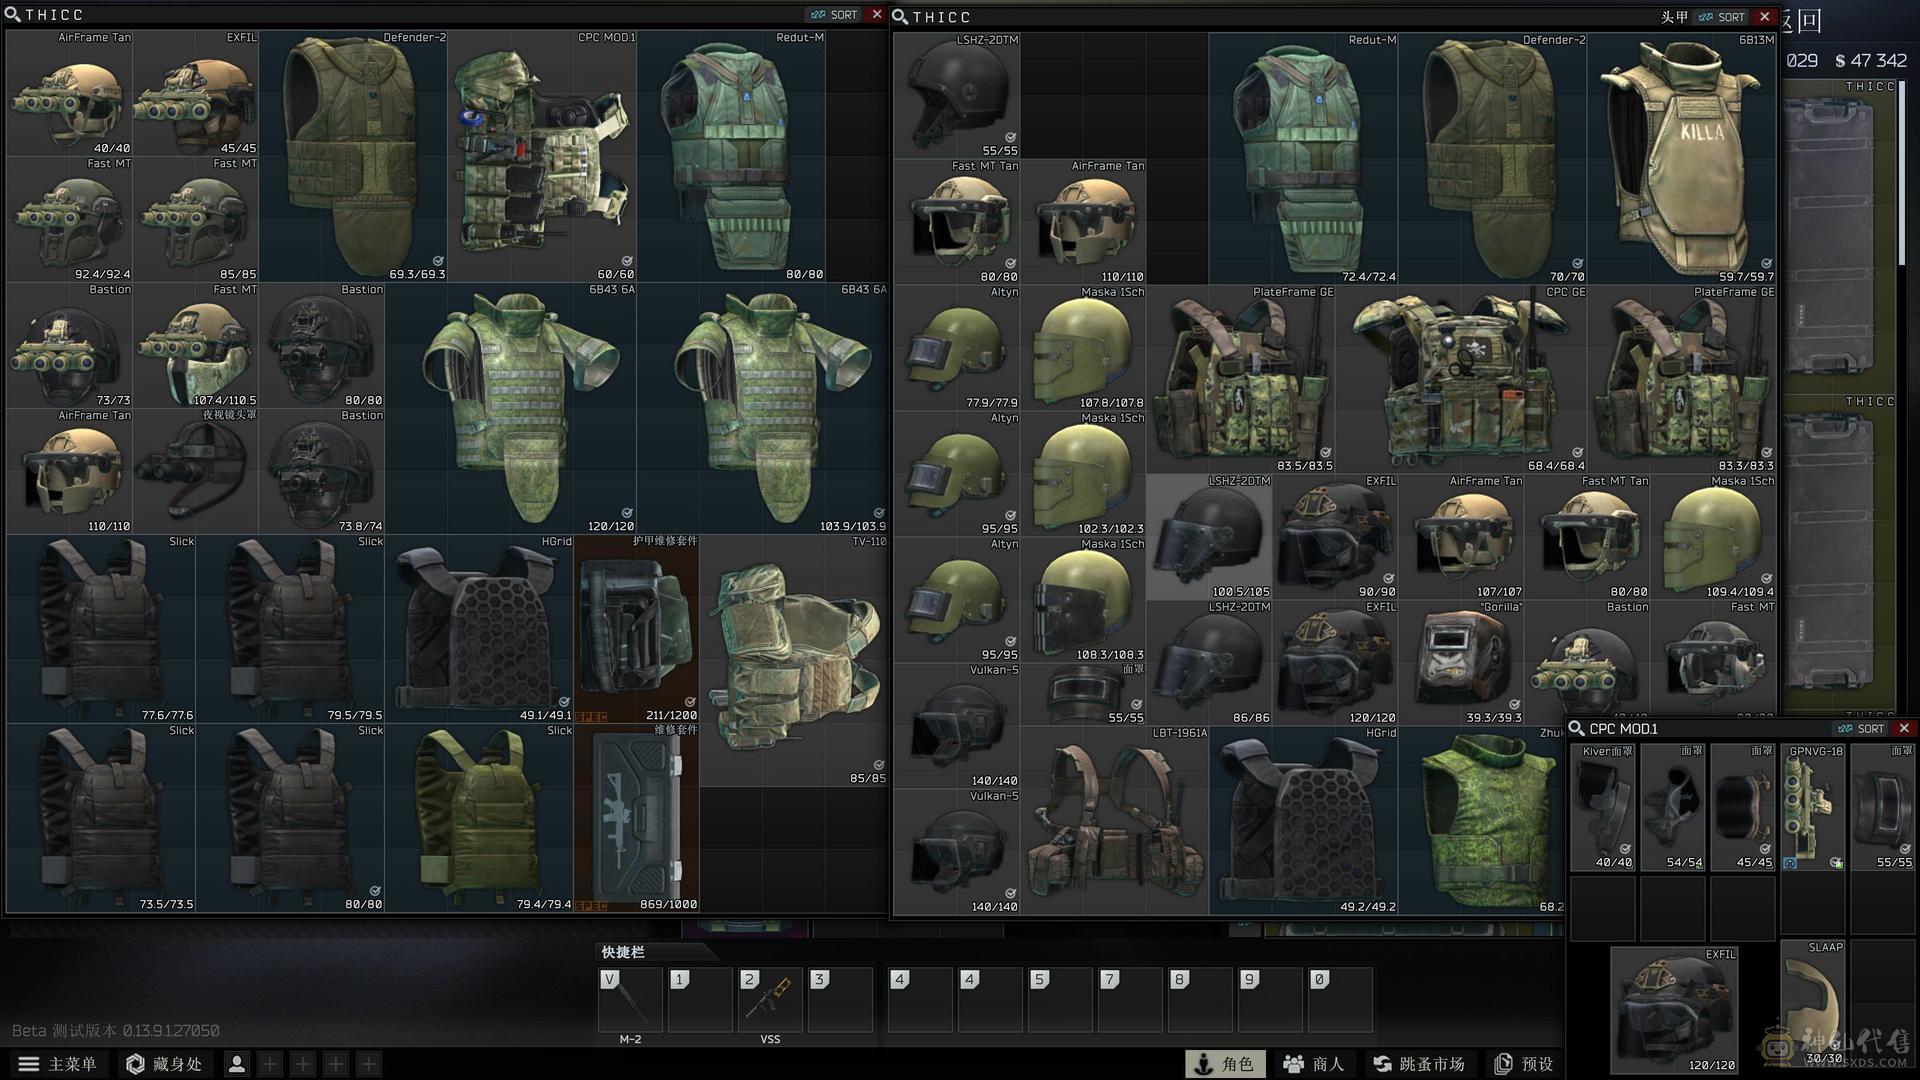The height and width of the screenshot is (1080, 1920).
Task: Open the 商人 traders tab
Action: coord(1313,1064)
